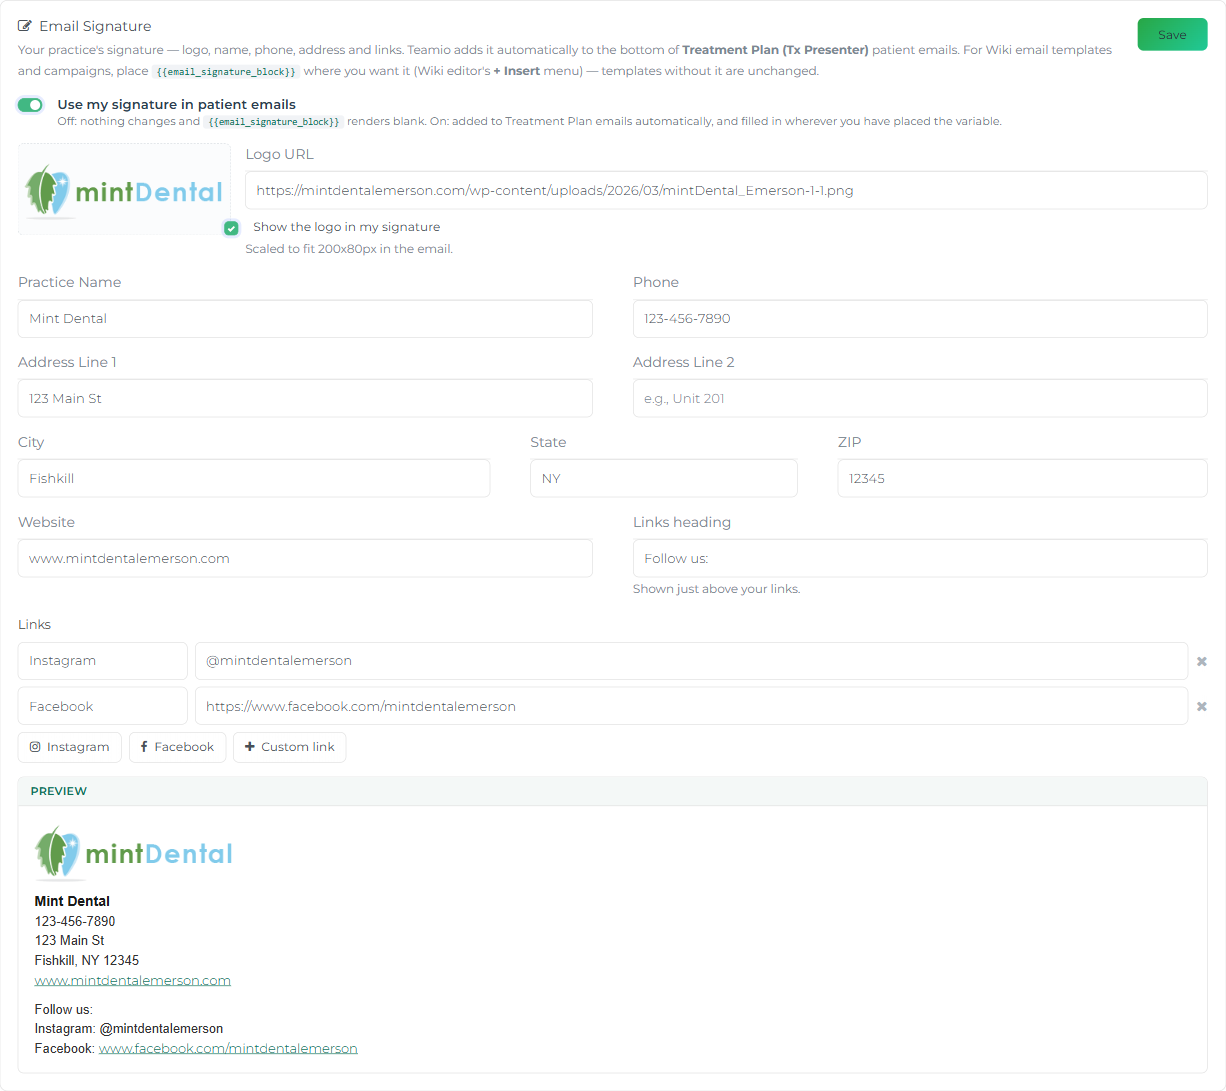Image resolution: width=1226 pixels, height=1091 pixels.
Task: Click the {{email_signature_block}} variable in the top description
Action: click(x=226, y=72)
